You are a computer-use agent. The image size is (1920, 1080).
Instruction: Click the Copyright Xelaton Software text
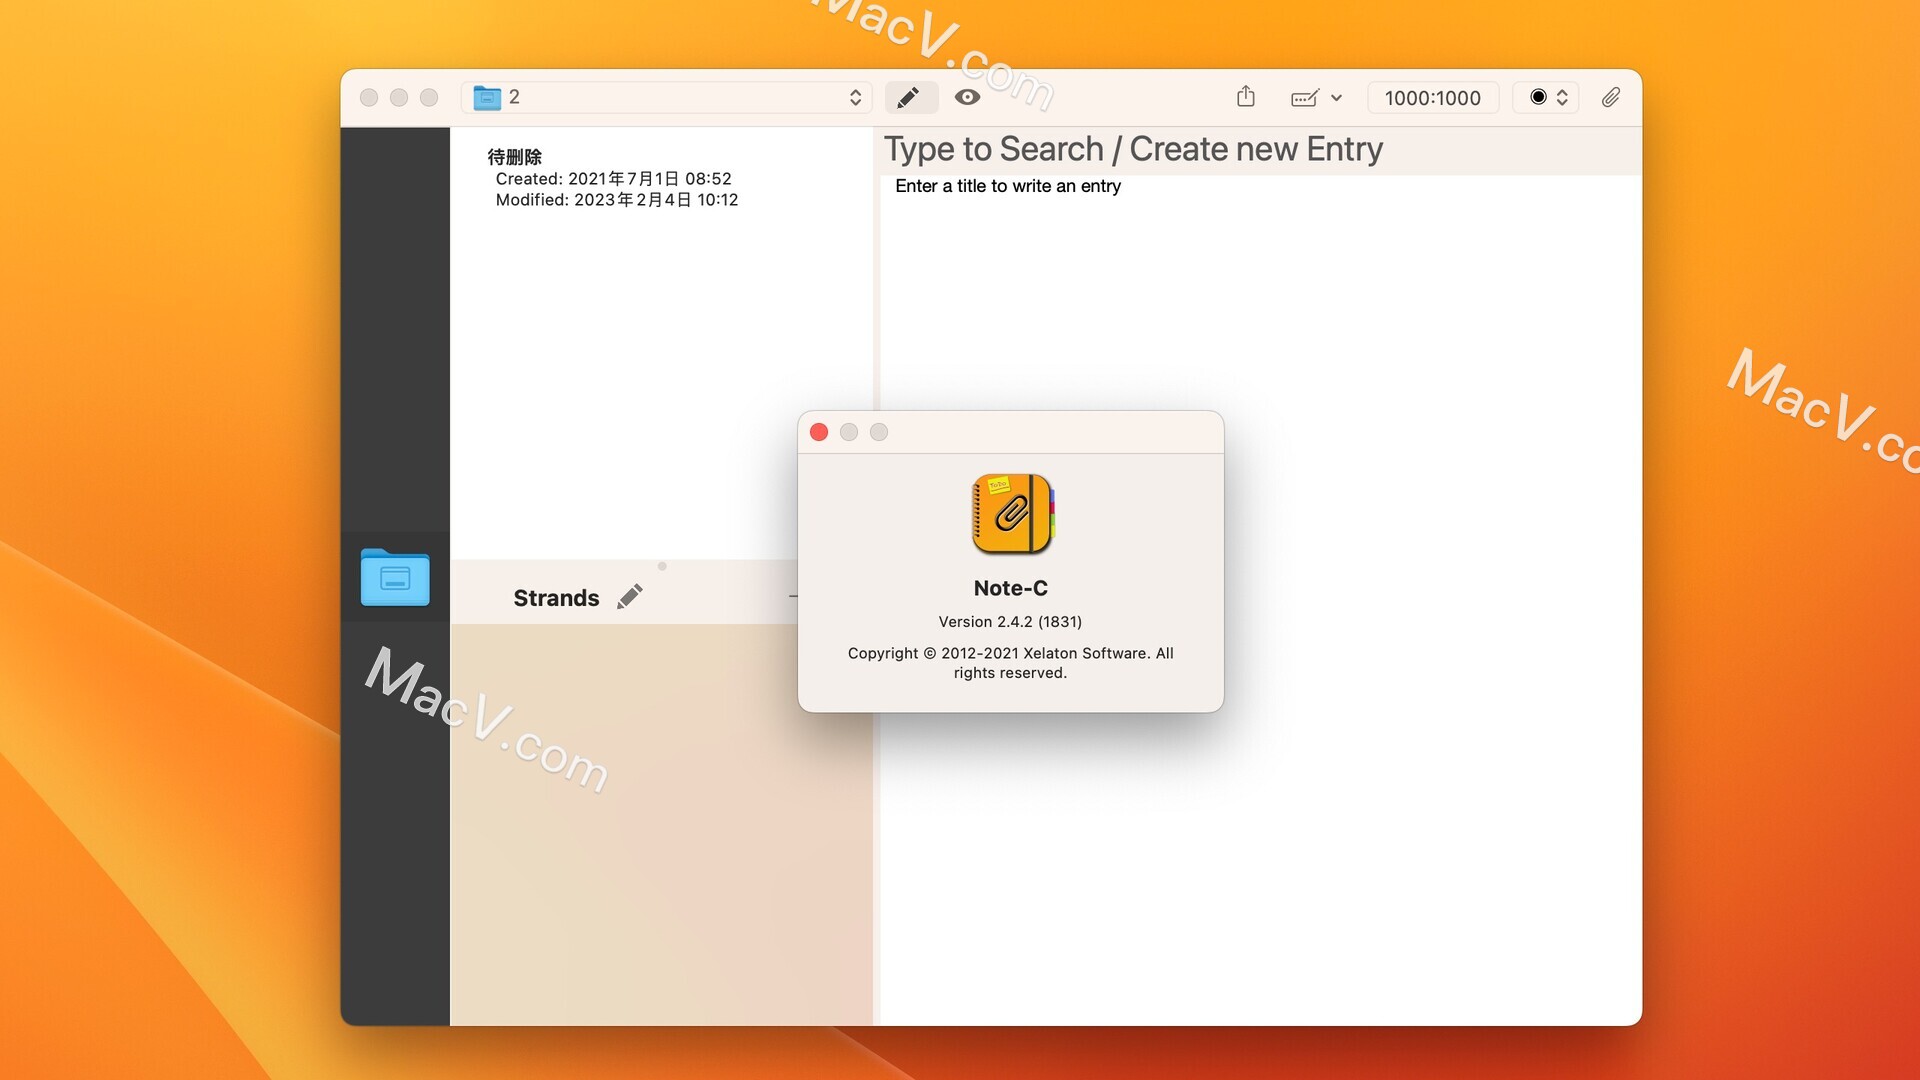1010,662
